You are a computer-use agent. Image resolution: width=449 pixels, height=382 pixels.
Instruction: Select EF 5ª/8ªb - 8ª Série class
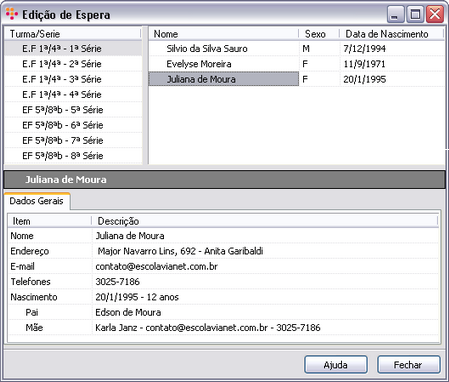pyautogui.click(x=73, y=156)
